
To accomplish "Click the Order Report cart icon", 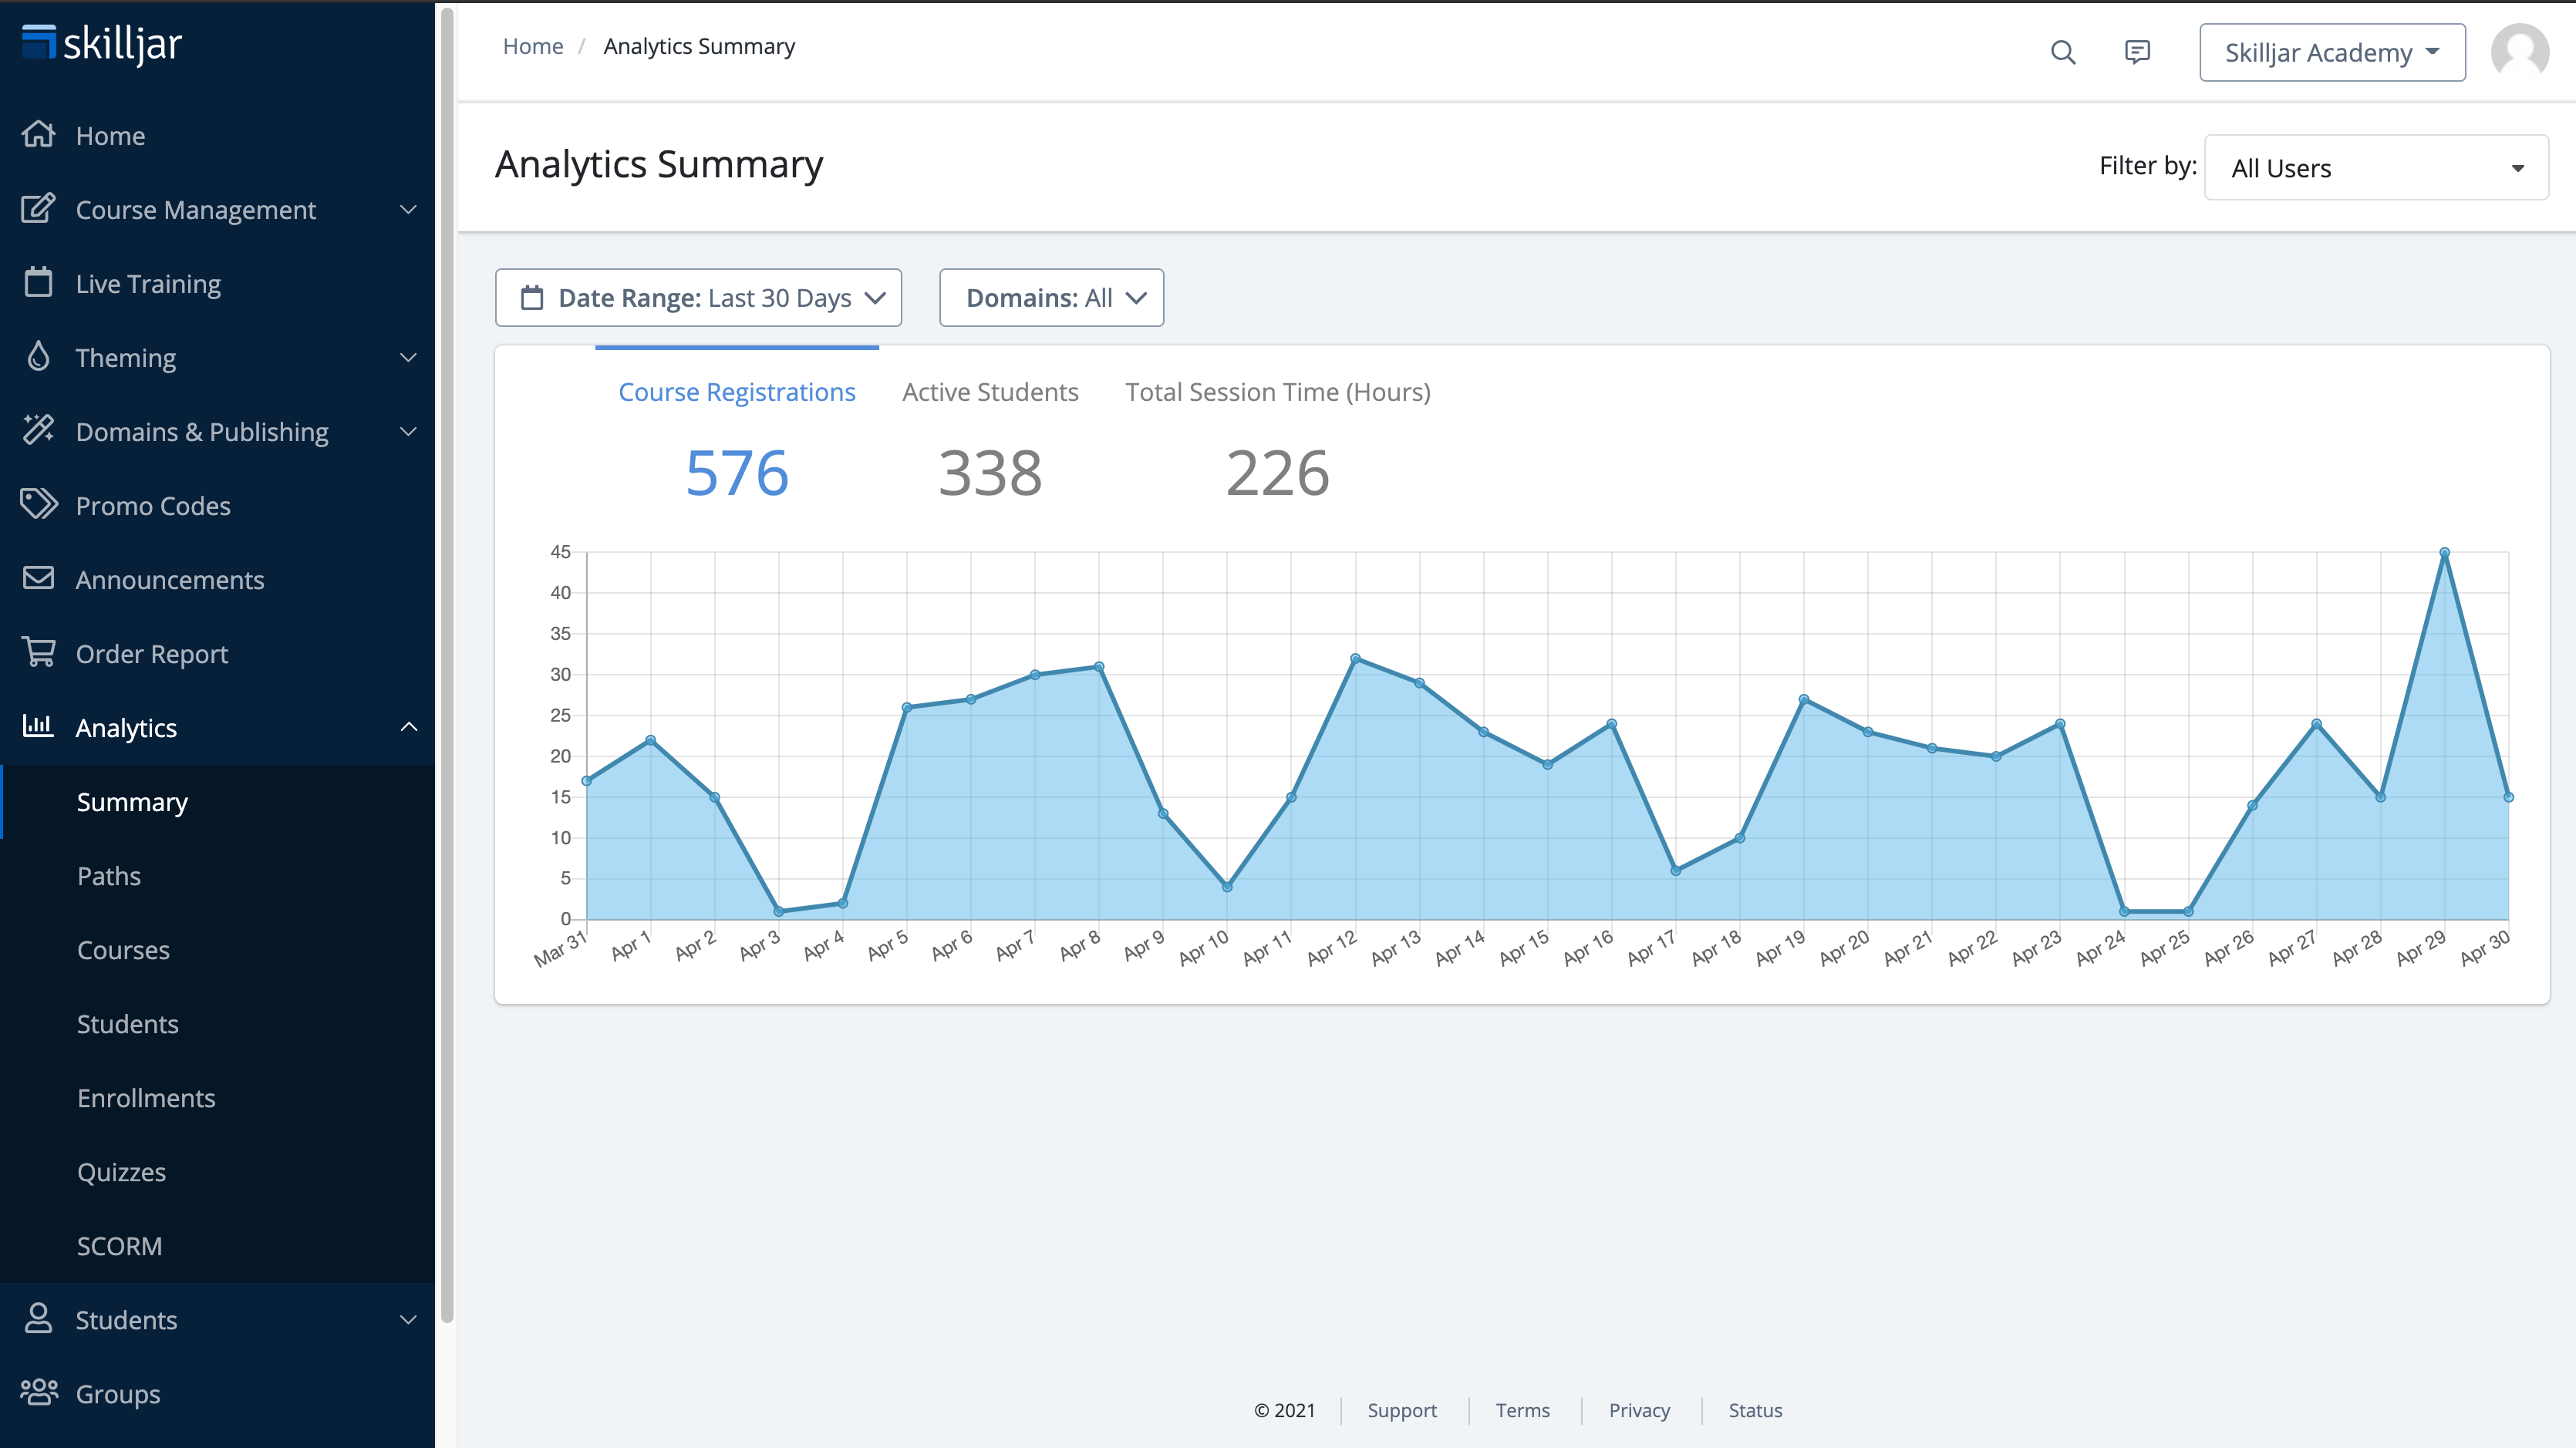I will 38,653.
